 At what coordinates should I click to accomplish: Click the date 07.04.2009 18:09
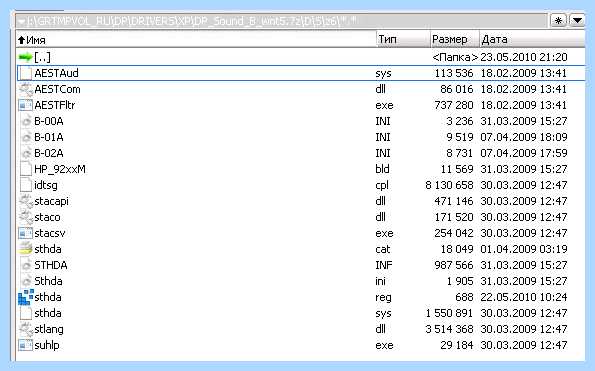[524, 137]
